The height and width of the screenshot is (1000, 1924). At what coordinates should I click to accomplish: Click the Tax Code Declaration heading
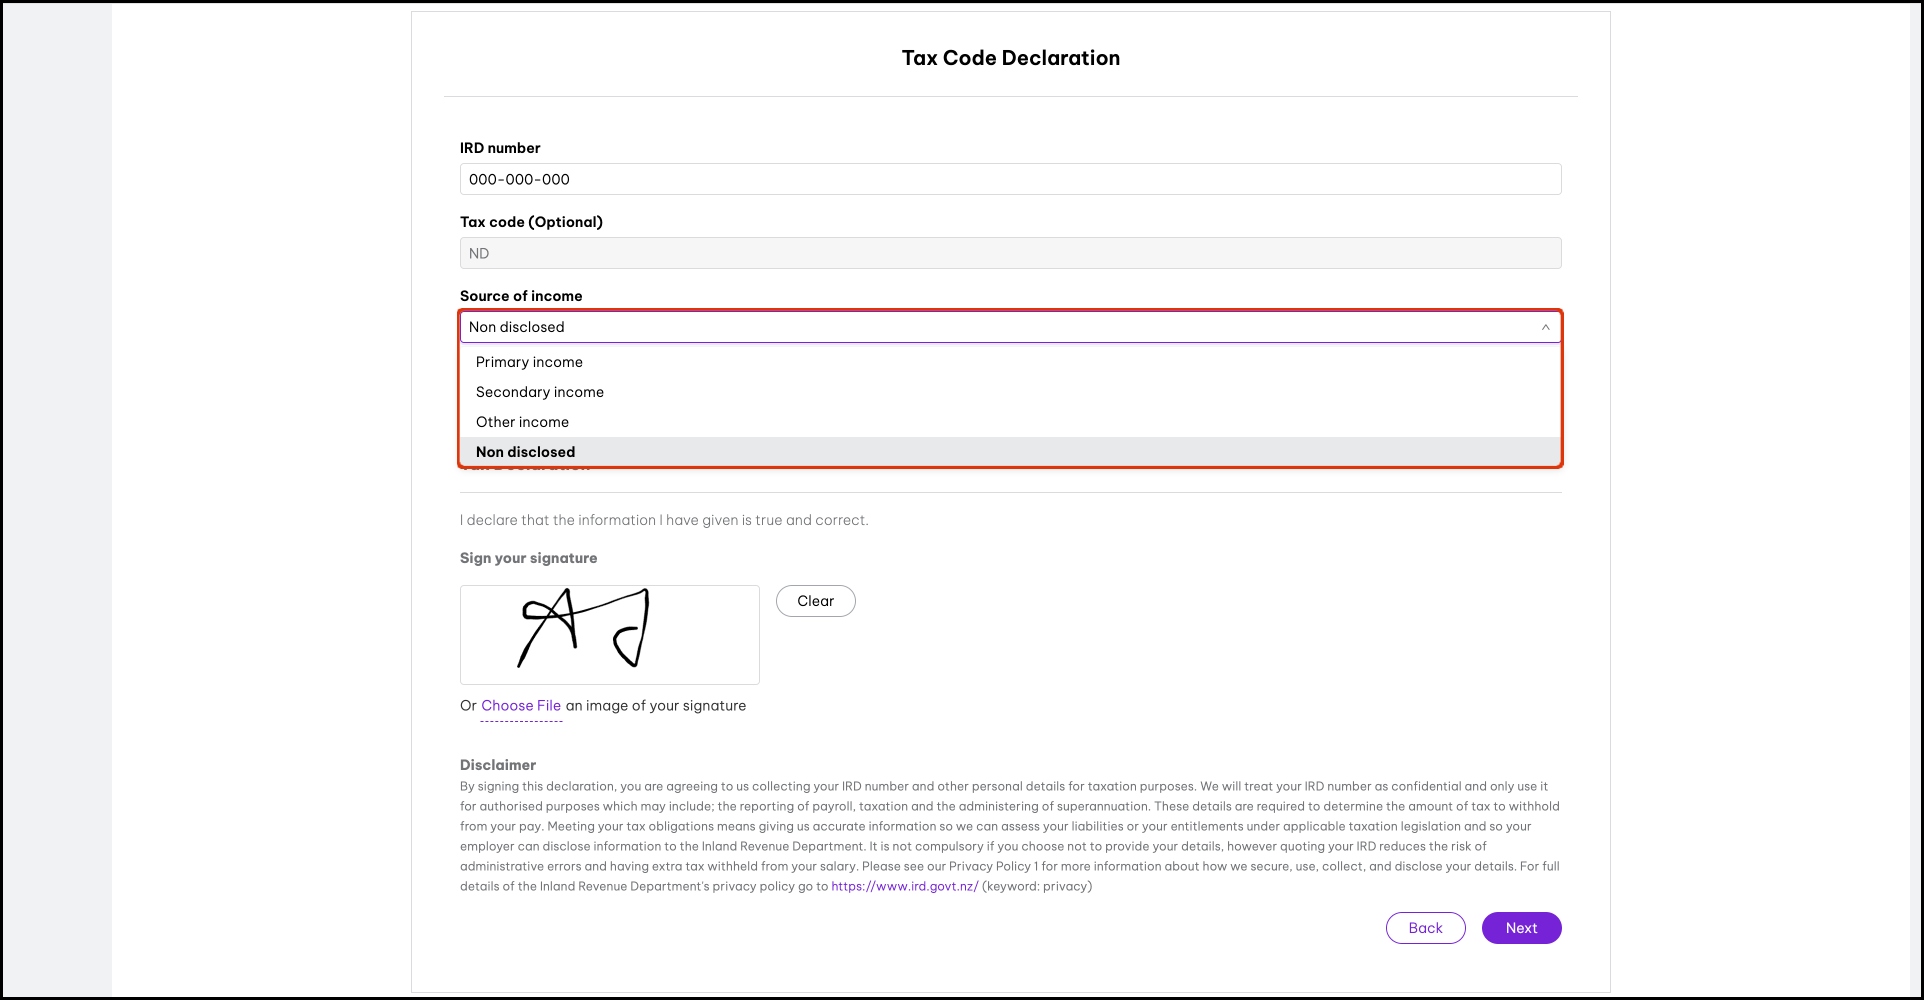pyautogui.click(x=1010, y=58)
